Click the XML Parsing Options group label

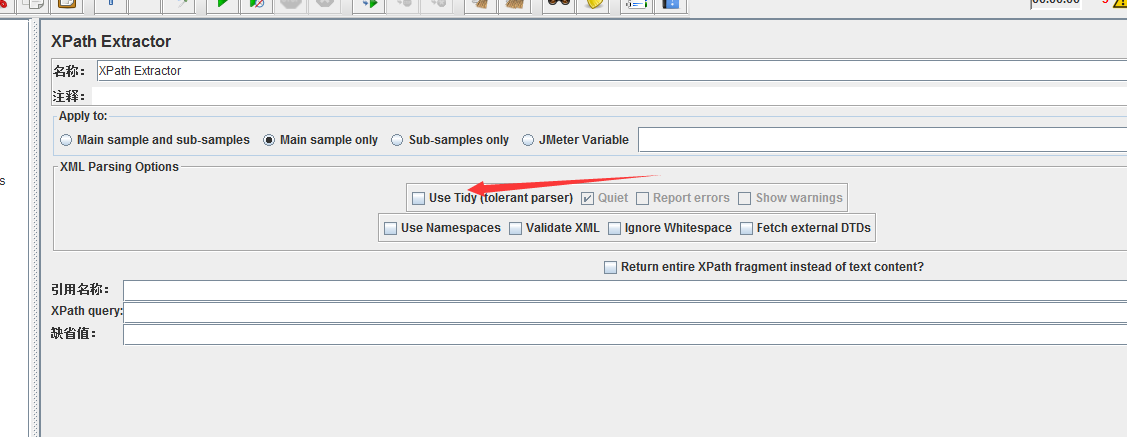pos(119,167)
